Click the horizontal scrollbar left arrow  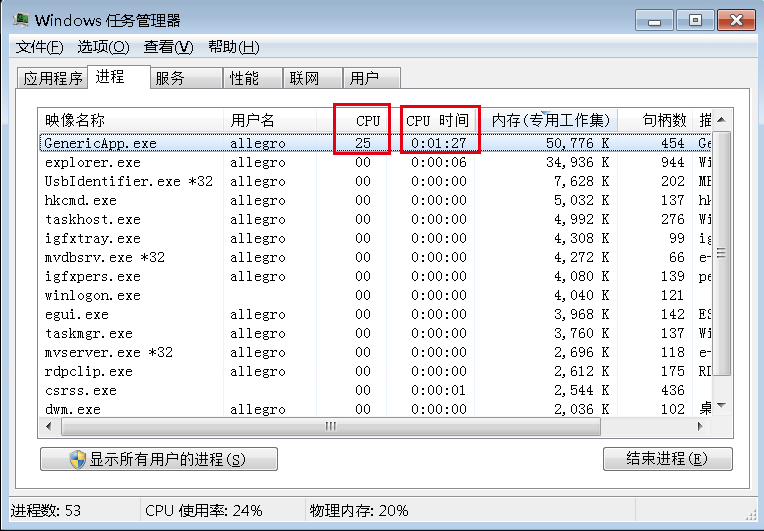[49, 427]
